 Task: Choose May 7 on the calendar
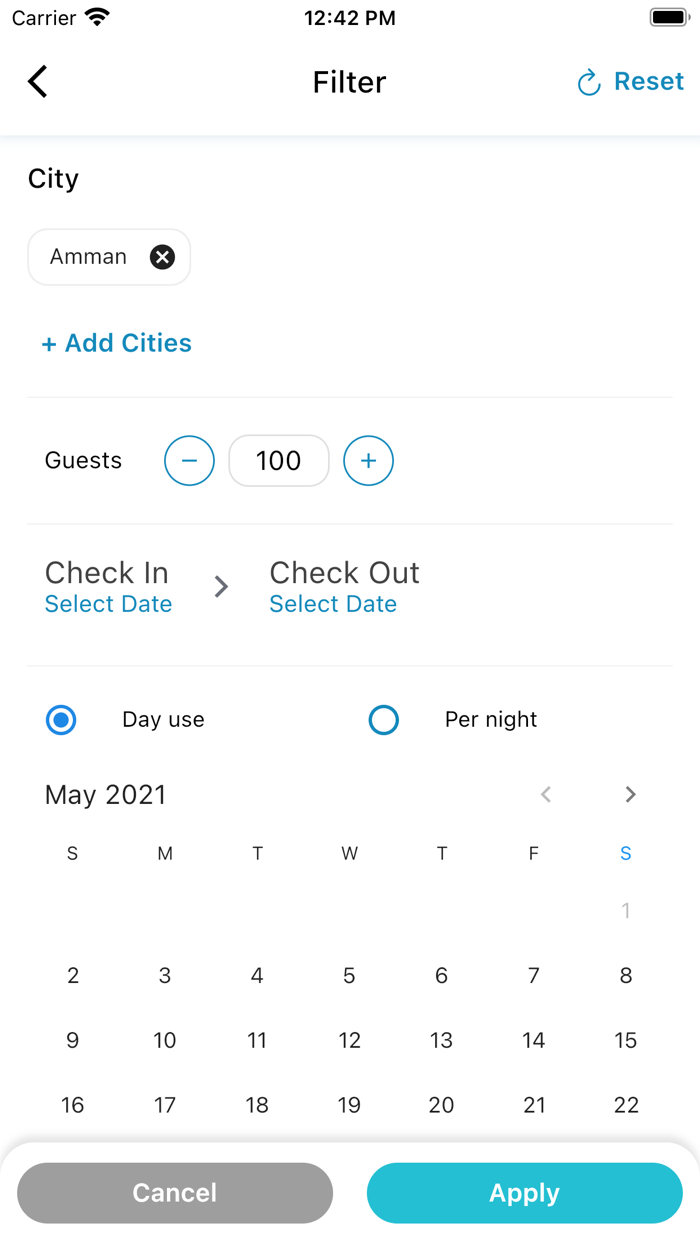pyautogui.click(x=534, y=975)
